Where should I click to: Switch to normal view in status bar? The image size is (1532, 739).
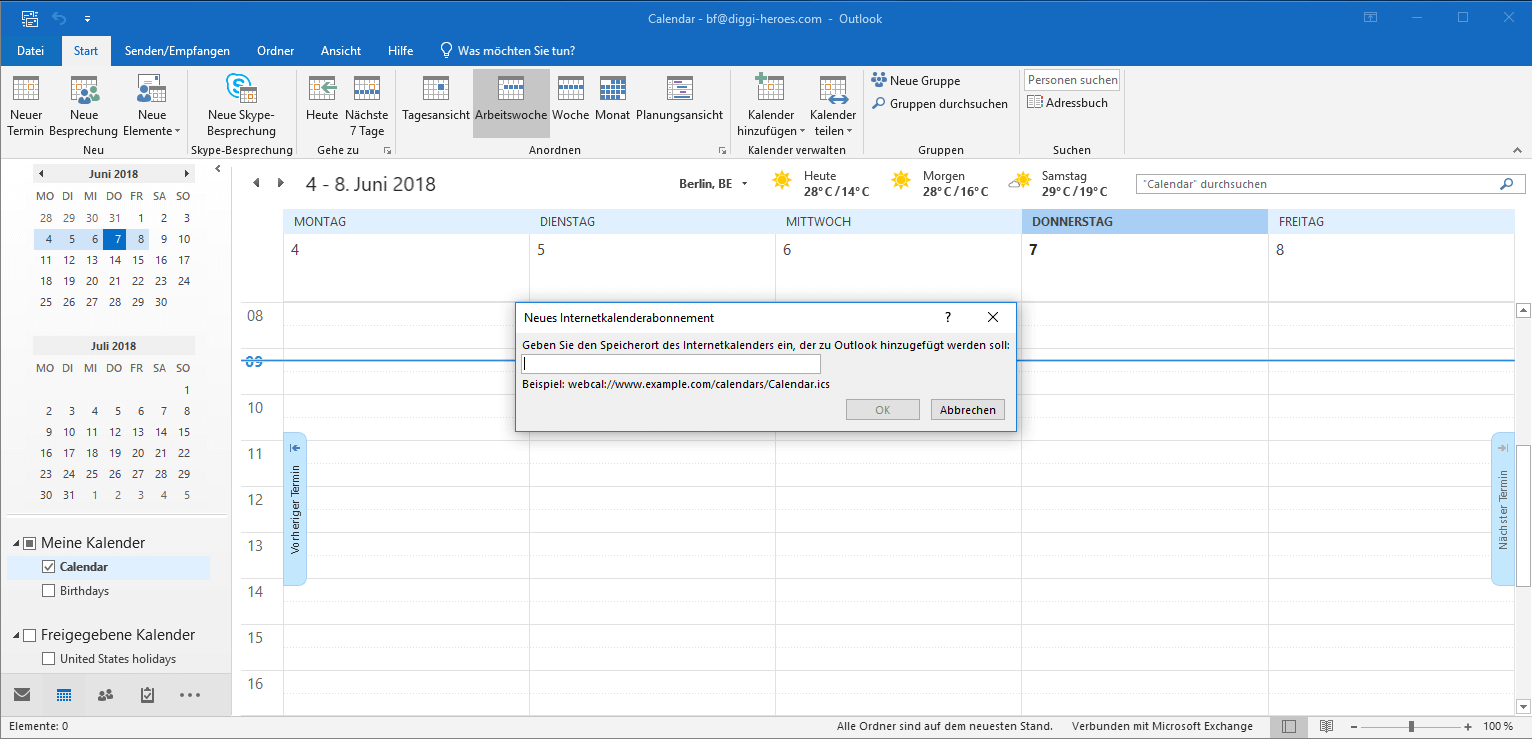1289,727
